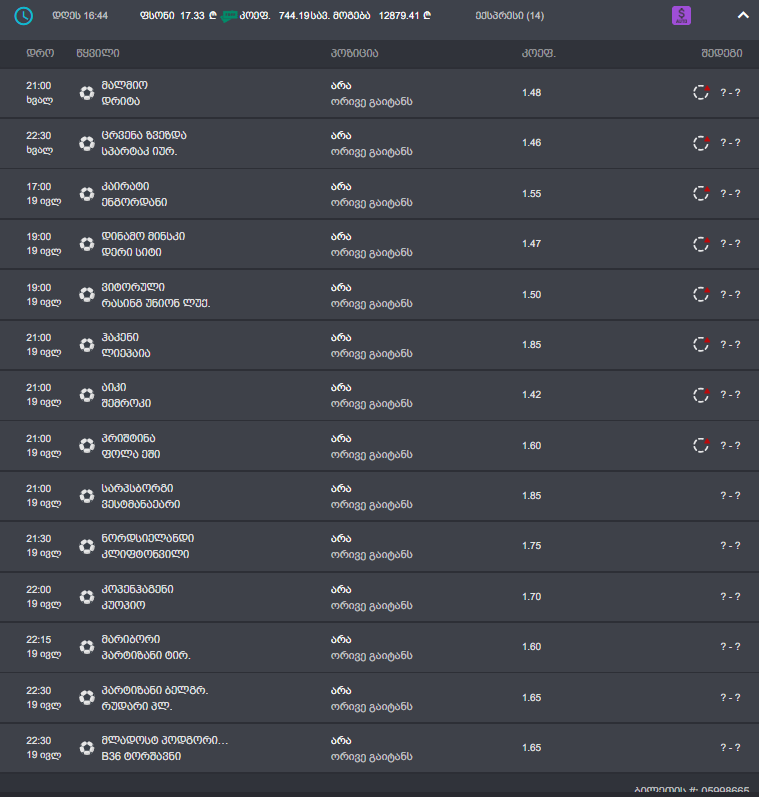Click the live tracker icon on the აიკი row
The height and width of the screenshot is (797, 759).
pos(701,395)
